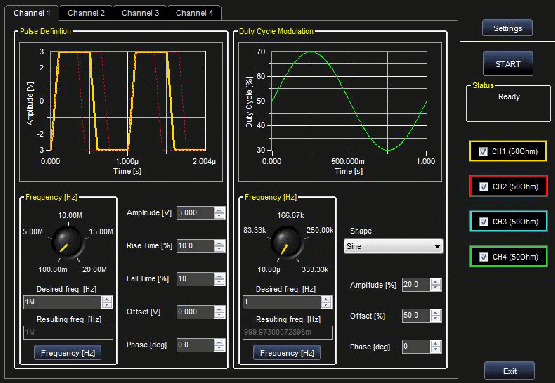The image size is (555, 383).
Task: Switch to the Channel 1 tab
Action: coord(31,13)
